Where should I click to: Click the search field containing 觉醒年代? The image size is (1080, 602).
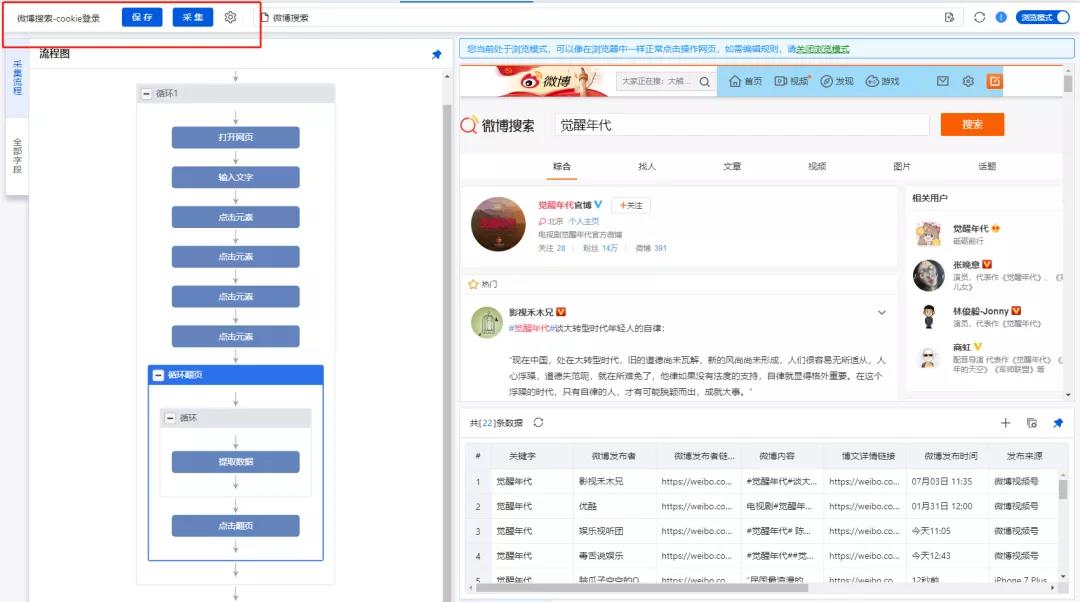coord(742,125)
